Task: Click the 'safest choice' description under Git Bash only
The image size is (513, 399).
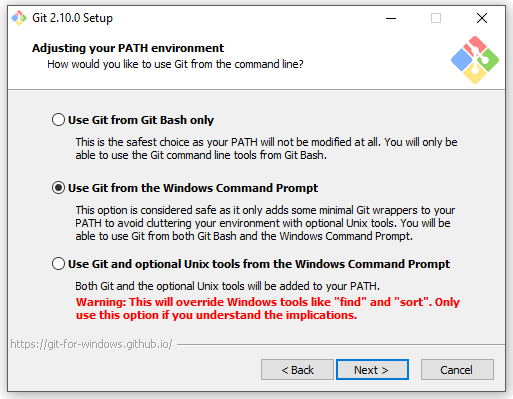Action: pyautogui.click(x=266, y=149)
